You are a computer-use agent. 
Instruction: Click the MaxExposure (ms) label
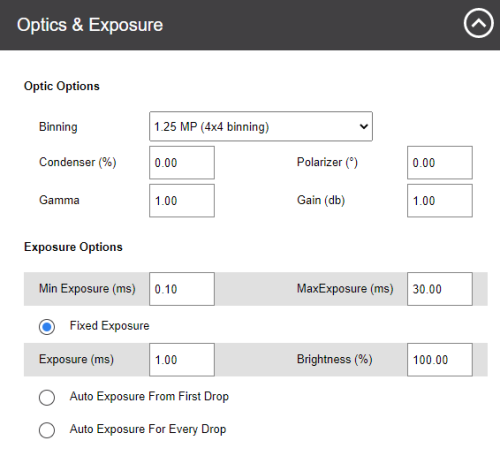[x=345, y=288]
